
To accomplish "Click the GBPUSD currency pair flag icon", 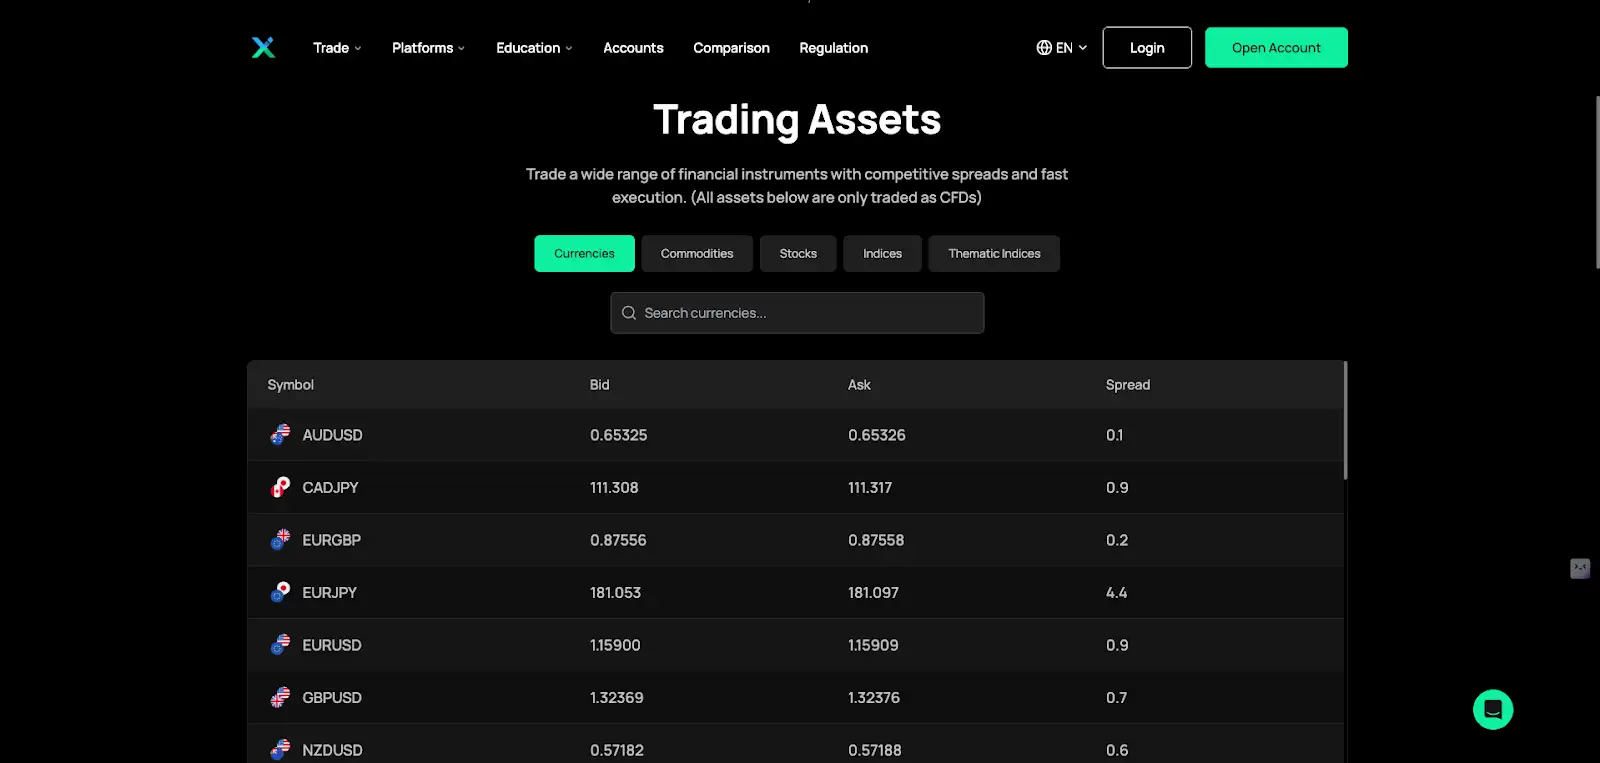I will click(280, 698).
